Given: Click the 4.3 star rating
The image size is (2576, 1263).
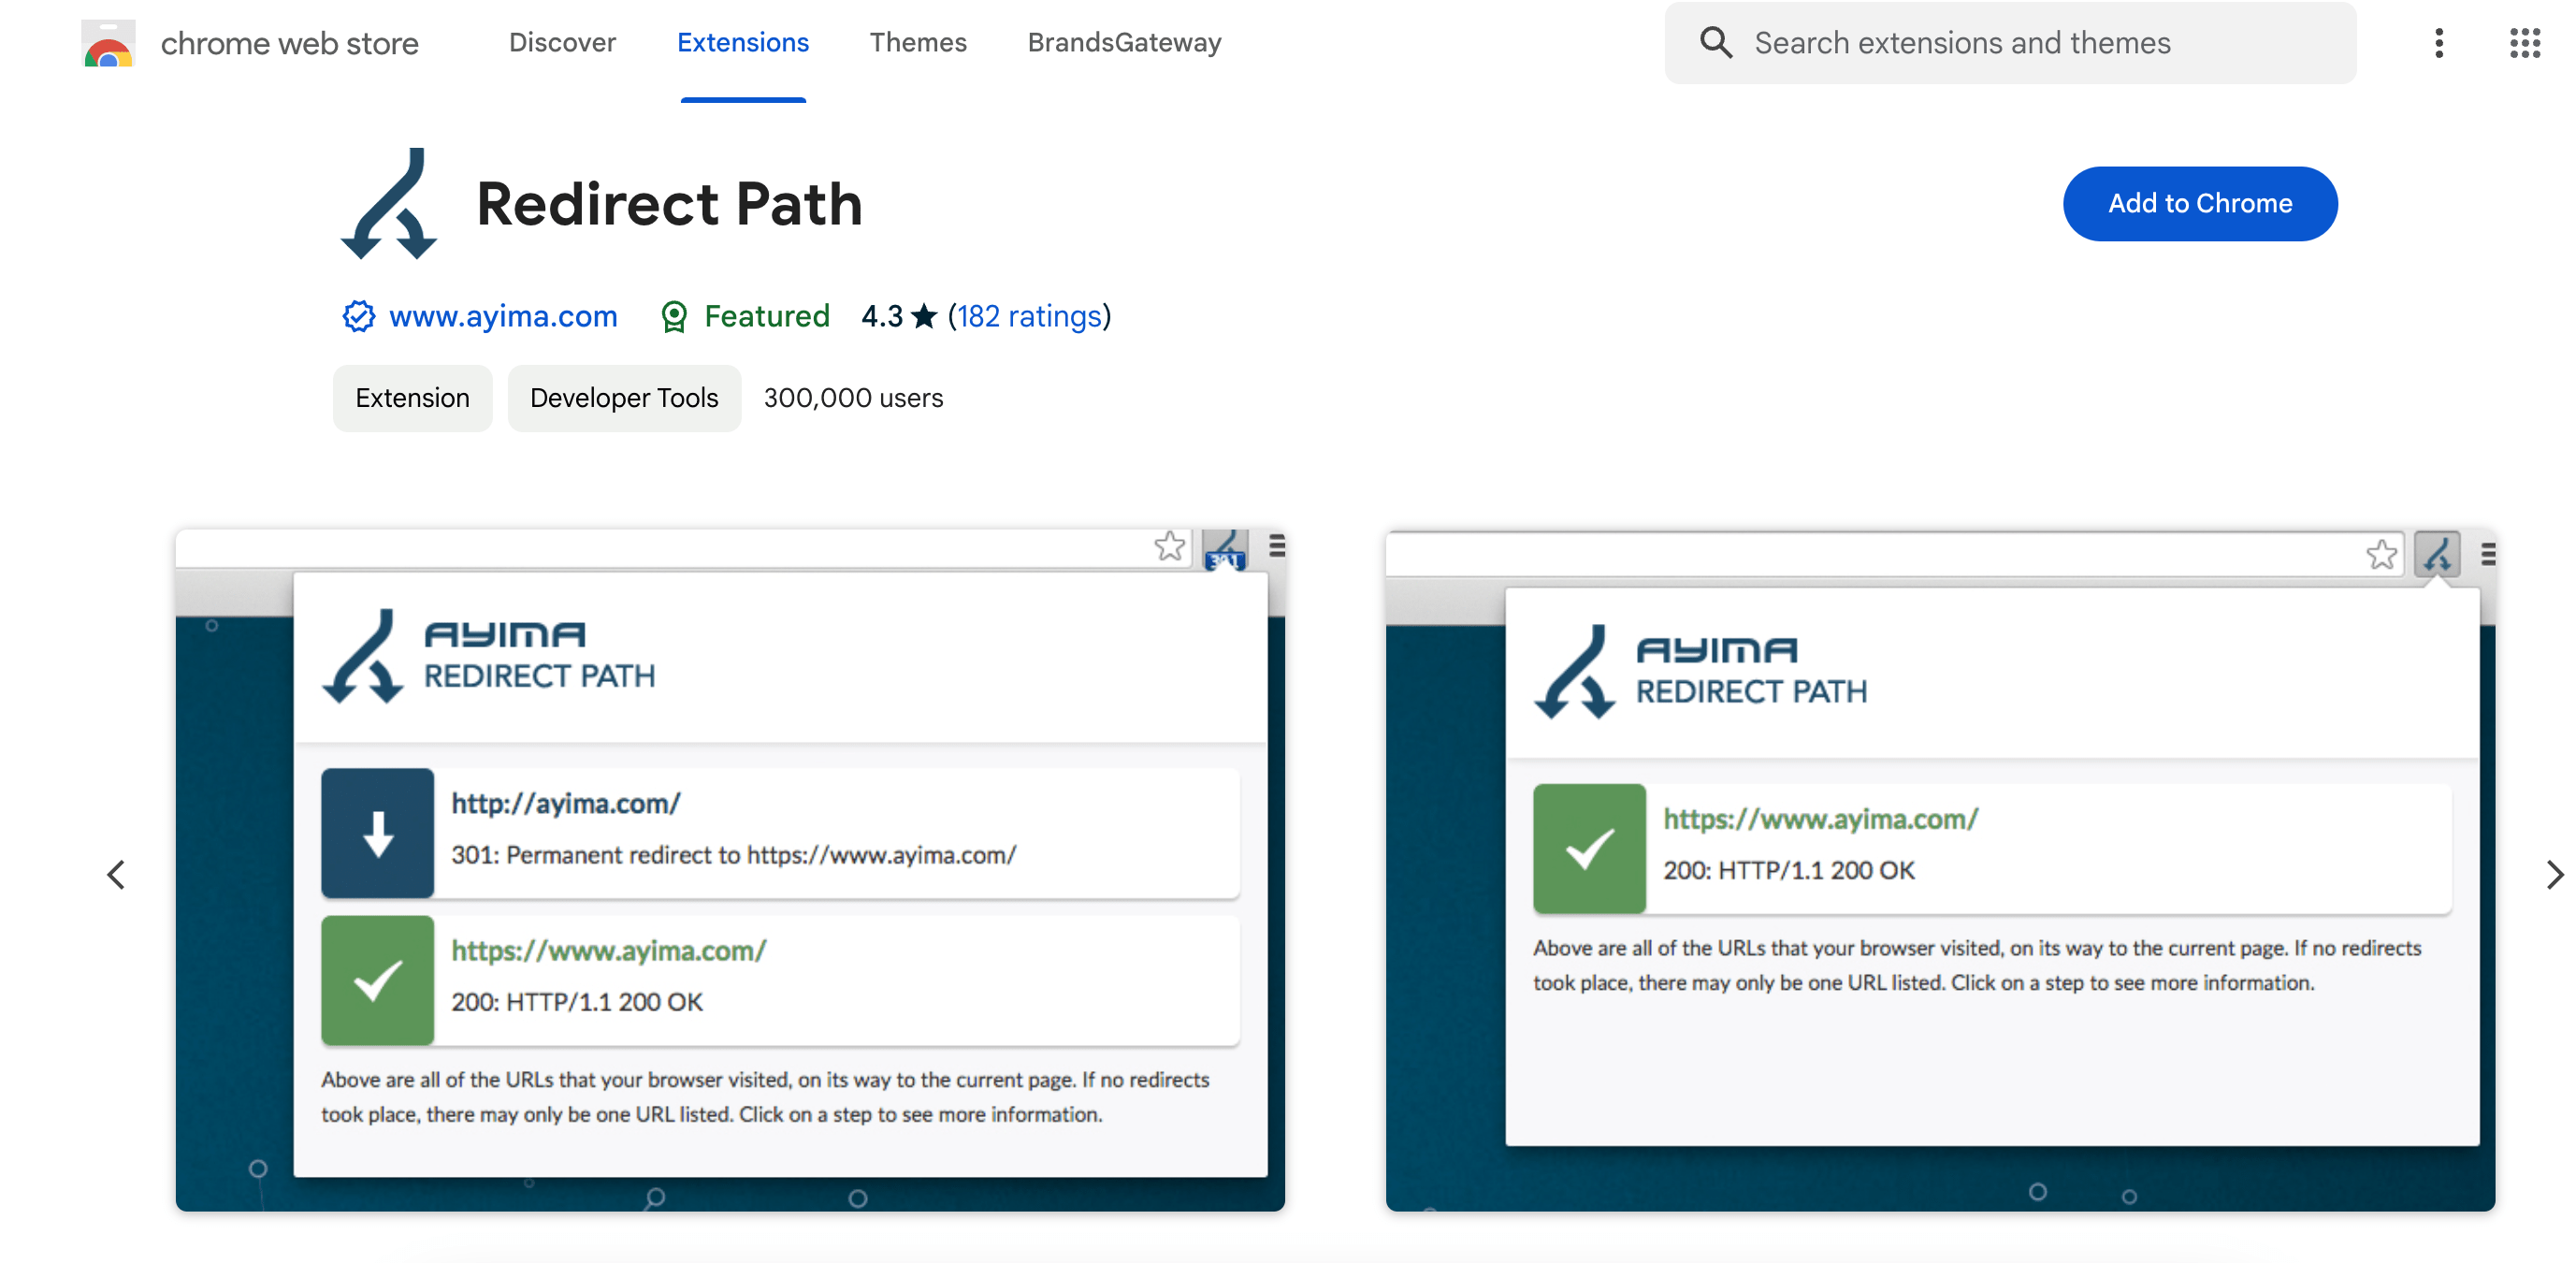Looking at the screenshot, I should (x=900, y=316).
